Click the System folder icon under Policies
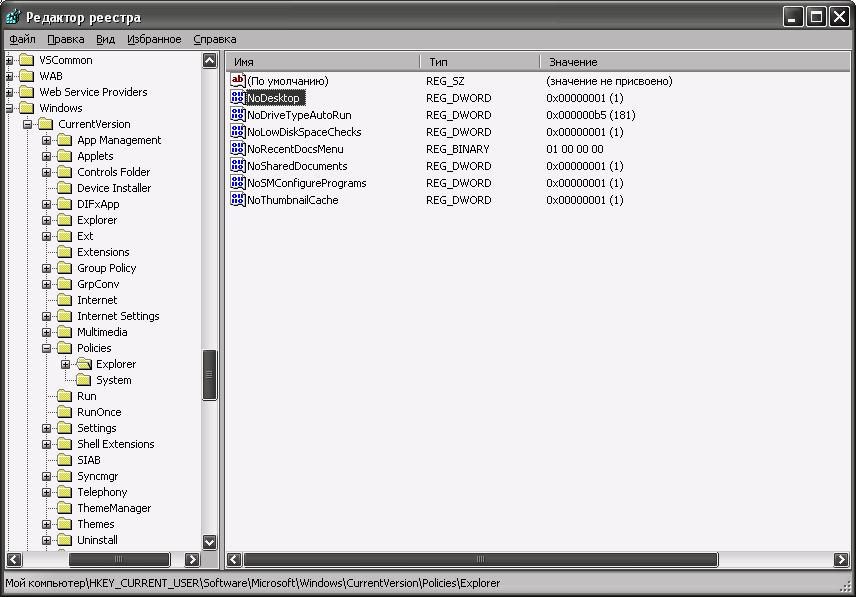Screen dimensions: 856x597 (84, 380)
